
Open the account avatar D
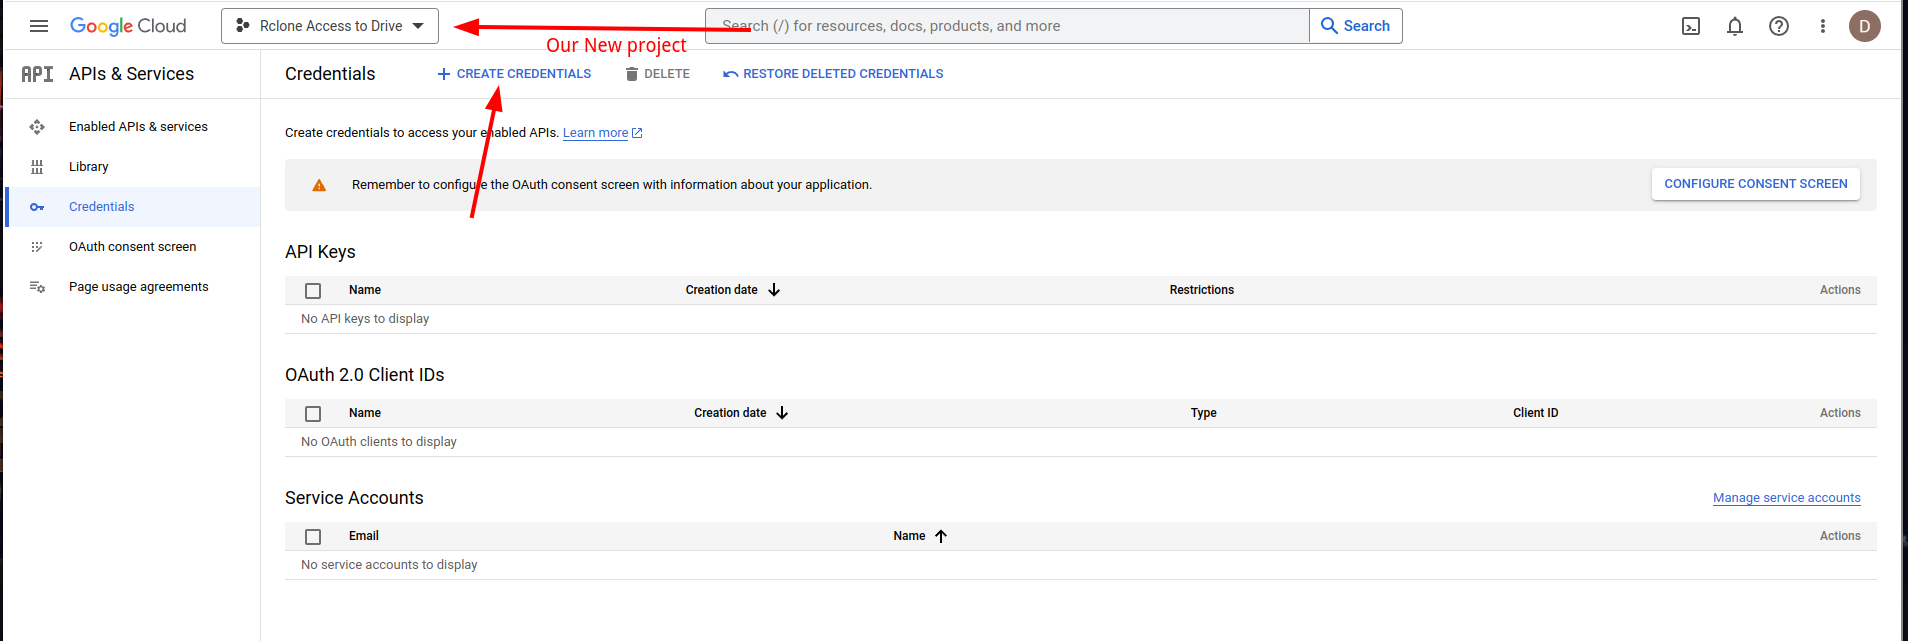(1865, 26)
